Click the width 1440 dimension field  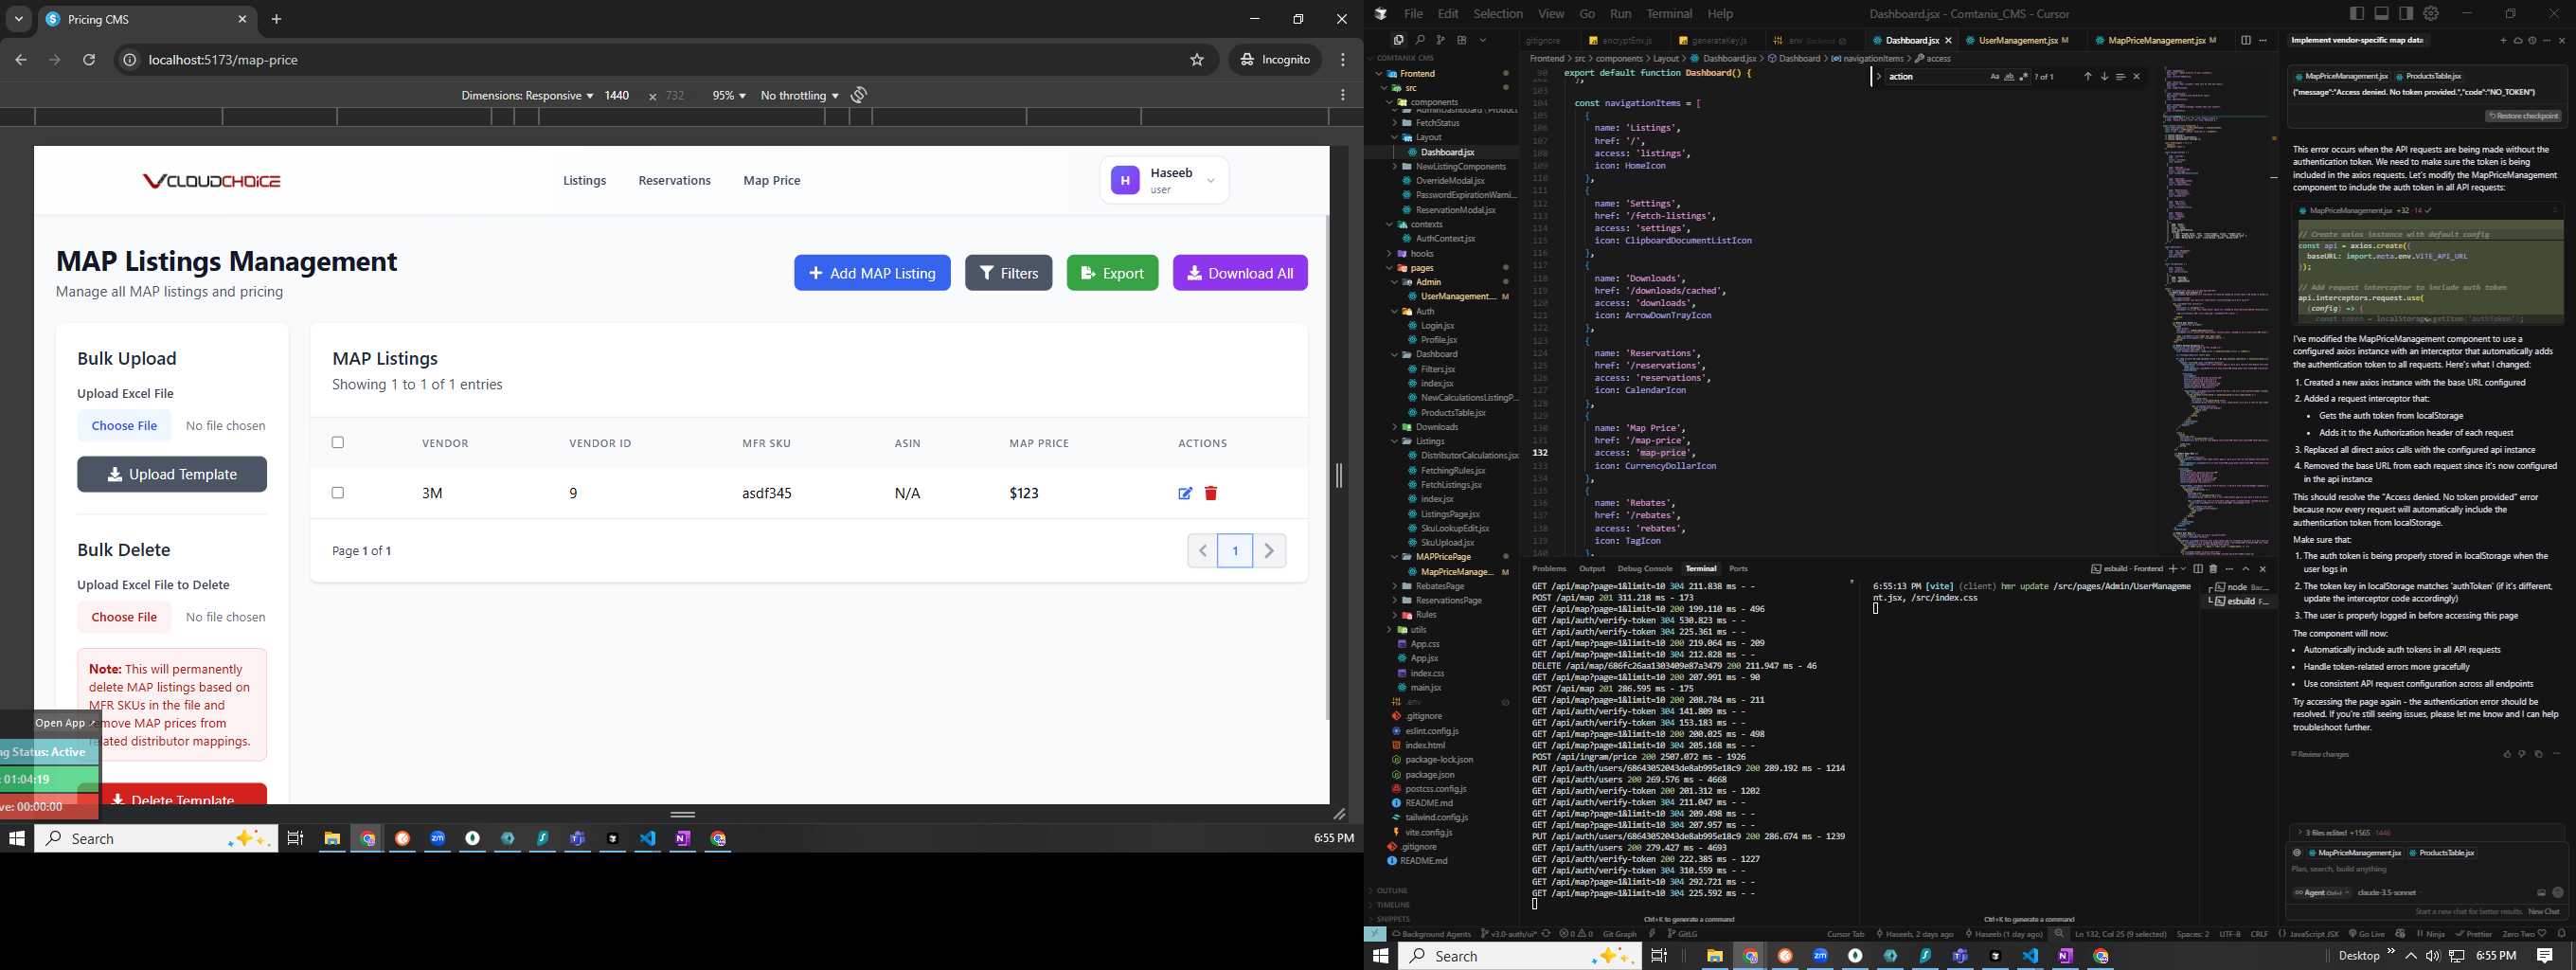click(617, 95)
